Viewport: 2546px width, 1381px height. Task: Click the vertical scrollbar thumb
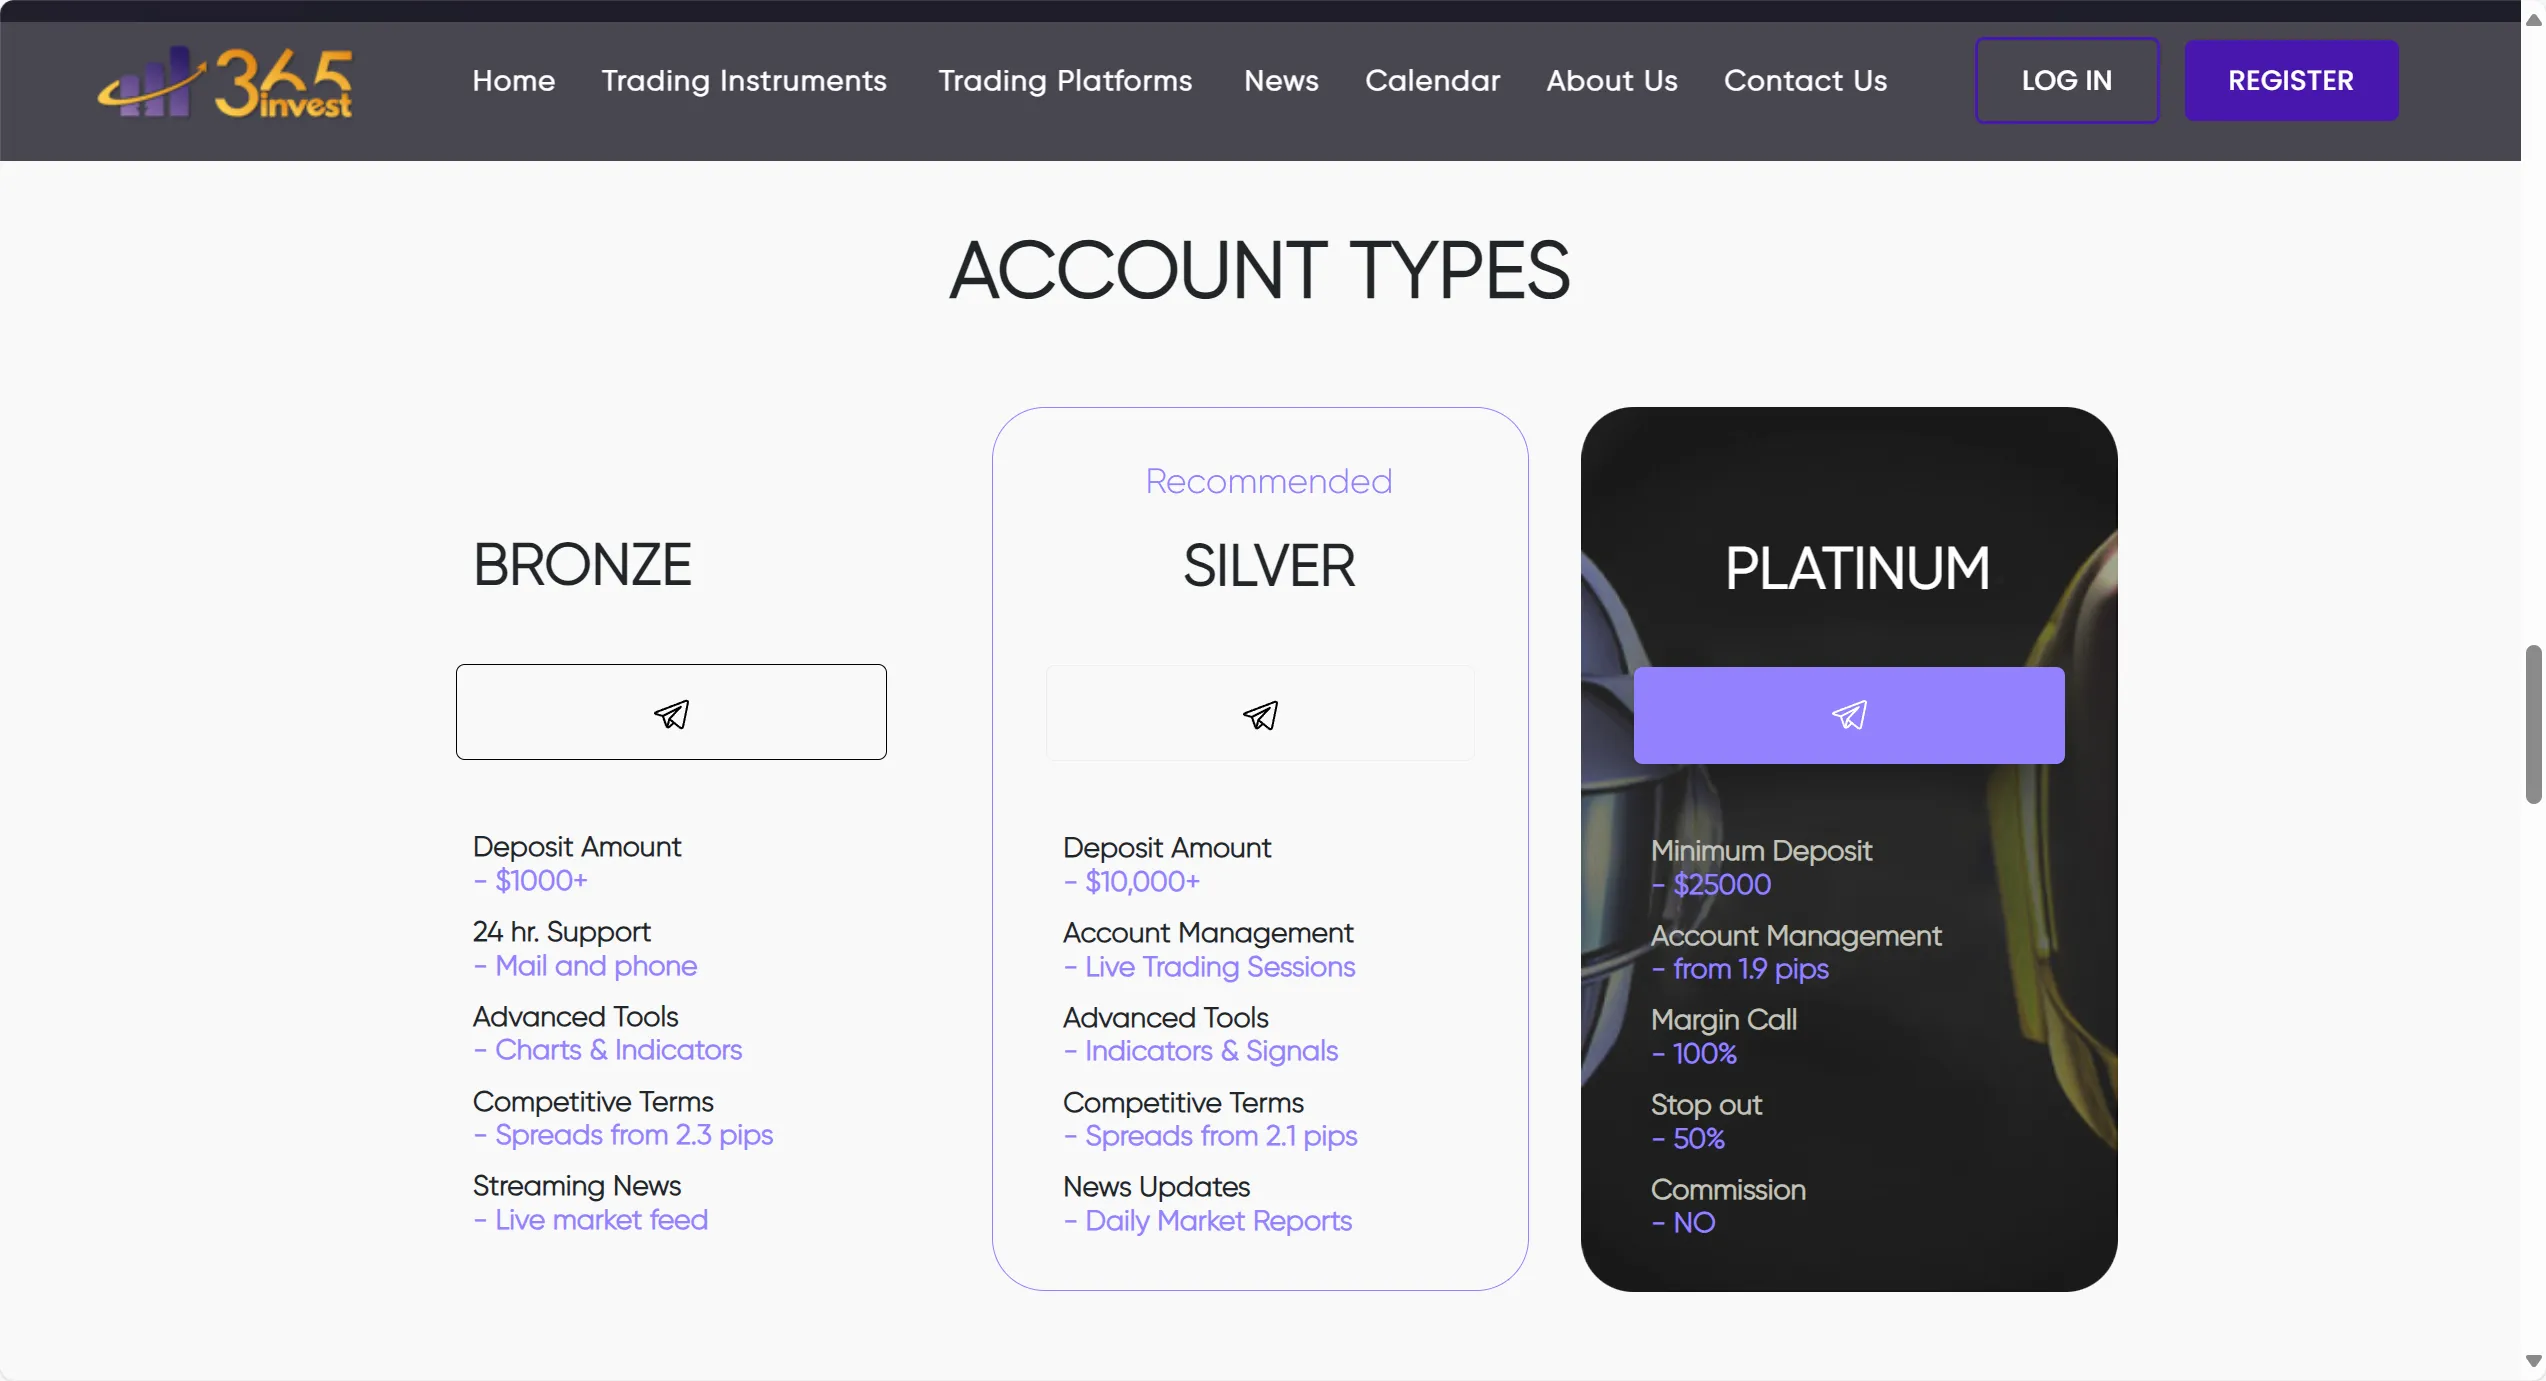[2533, 724]
